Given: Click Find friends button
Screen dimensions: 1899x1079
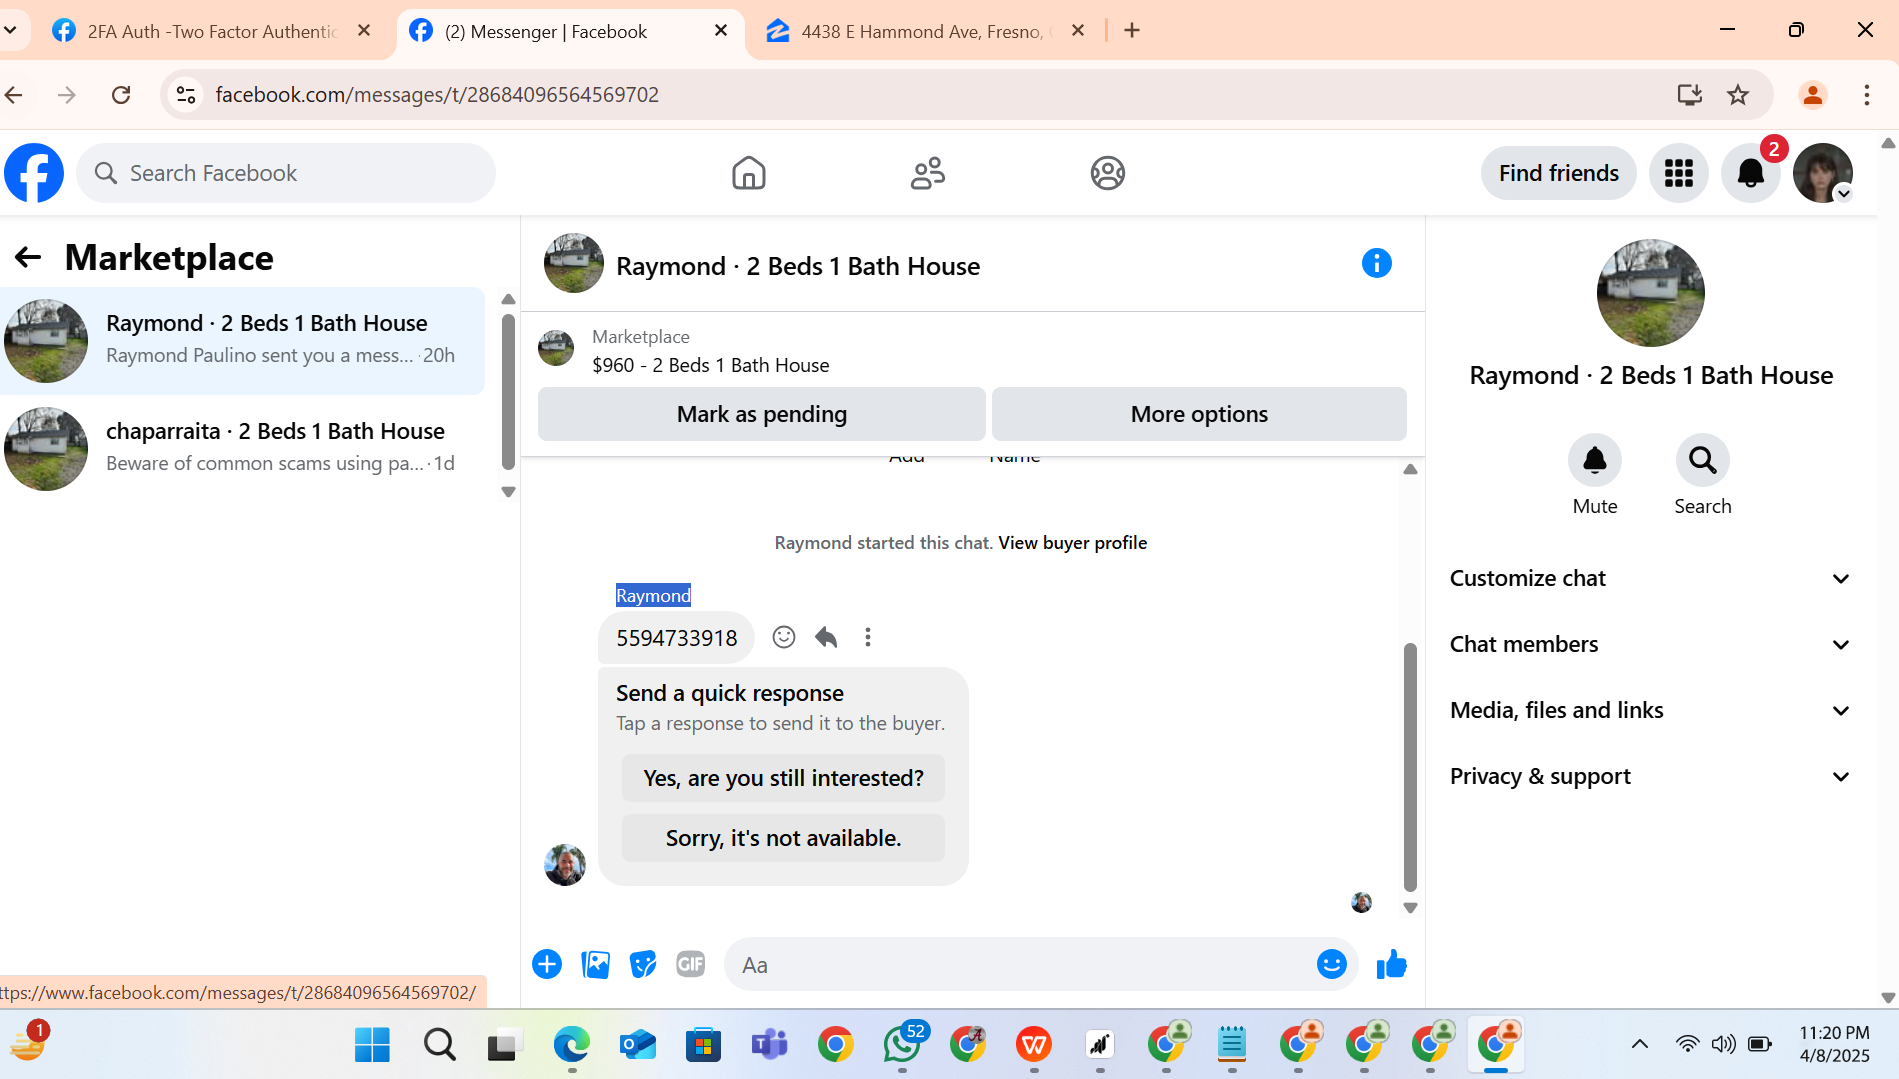Looking at the screenshot, I should coord(1558,173).
